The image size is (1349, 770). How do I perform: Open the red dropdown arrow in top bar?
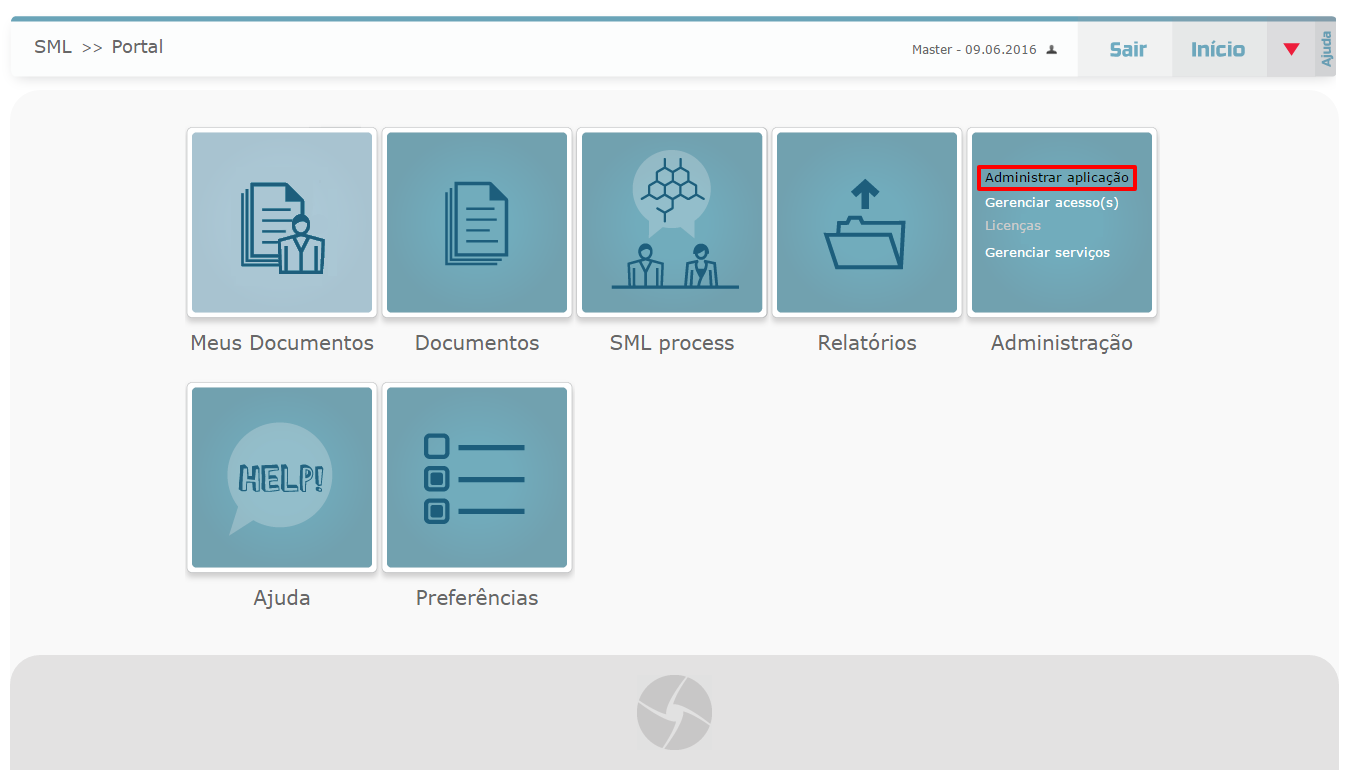(1288, 48)
